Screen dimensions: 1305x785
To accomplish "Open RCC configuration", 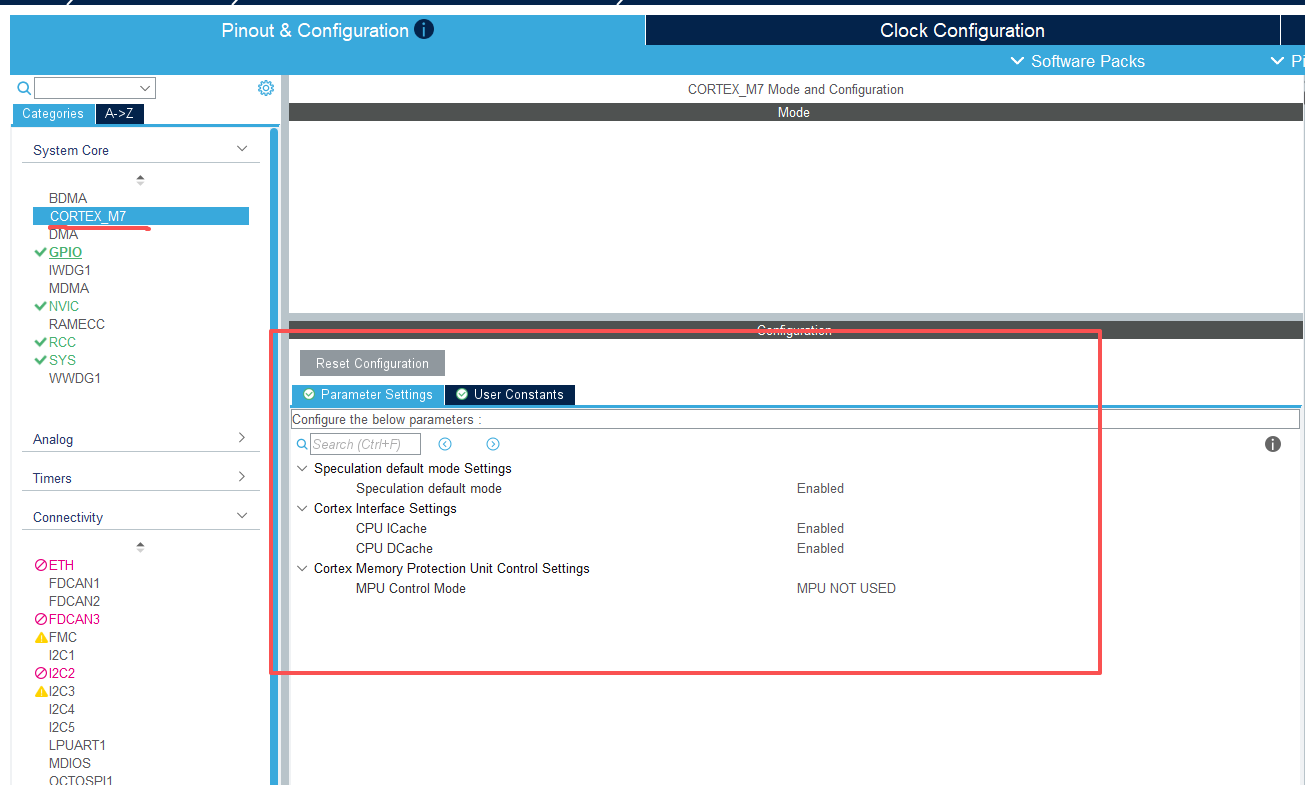I will 62,342.
